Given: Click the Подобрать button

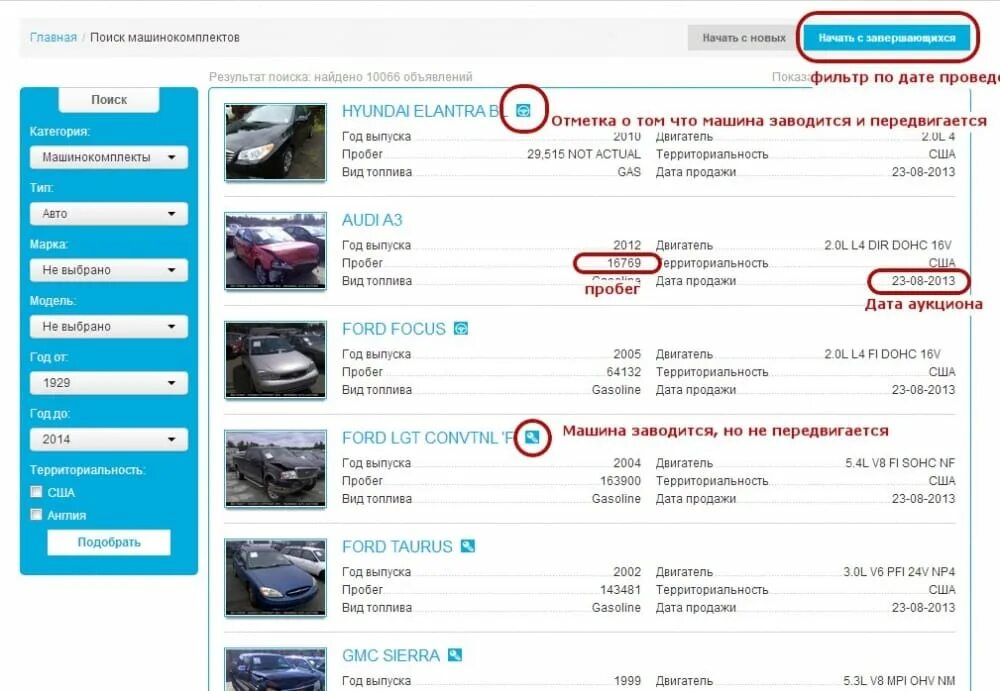Looking at the screenshot, I should 109,542.
